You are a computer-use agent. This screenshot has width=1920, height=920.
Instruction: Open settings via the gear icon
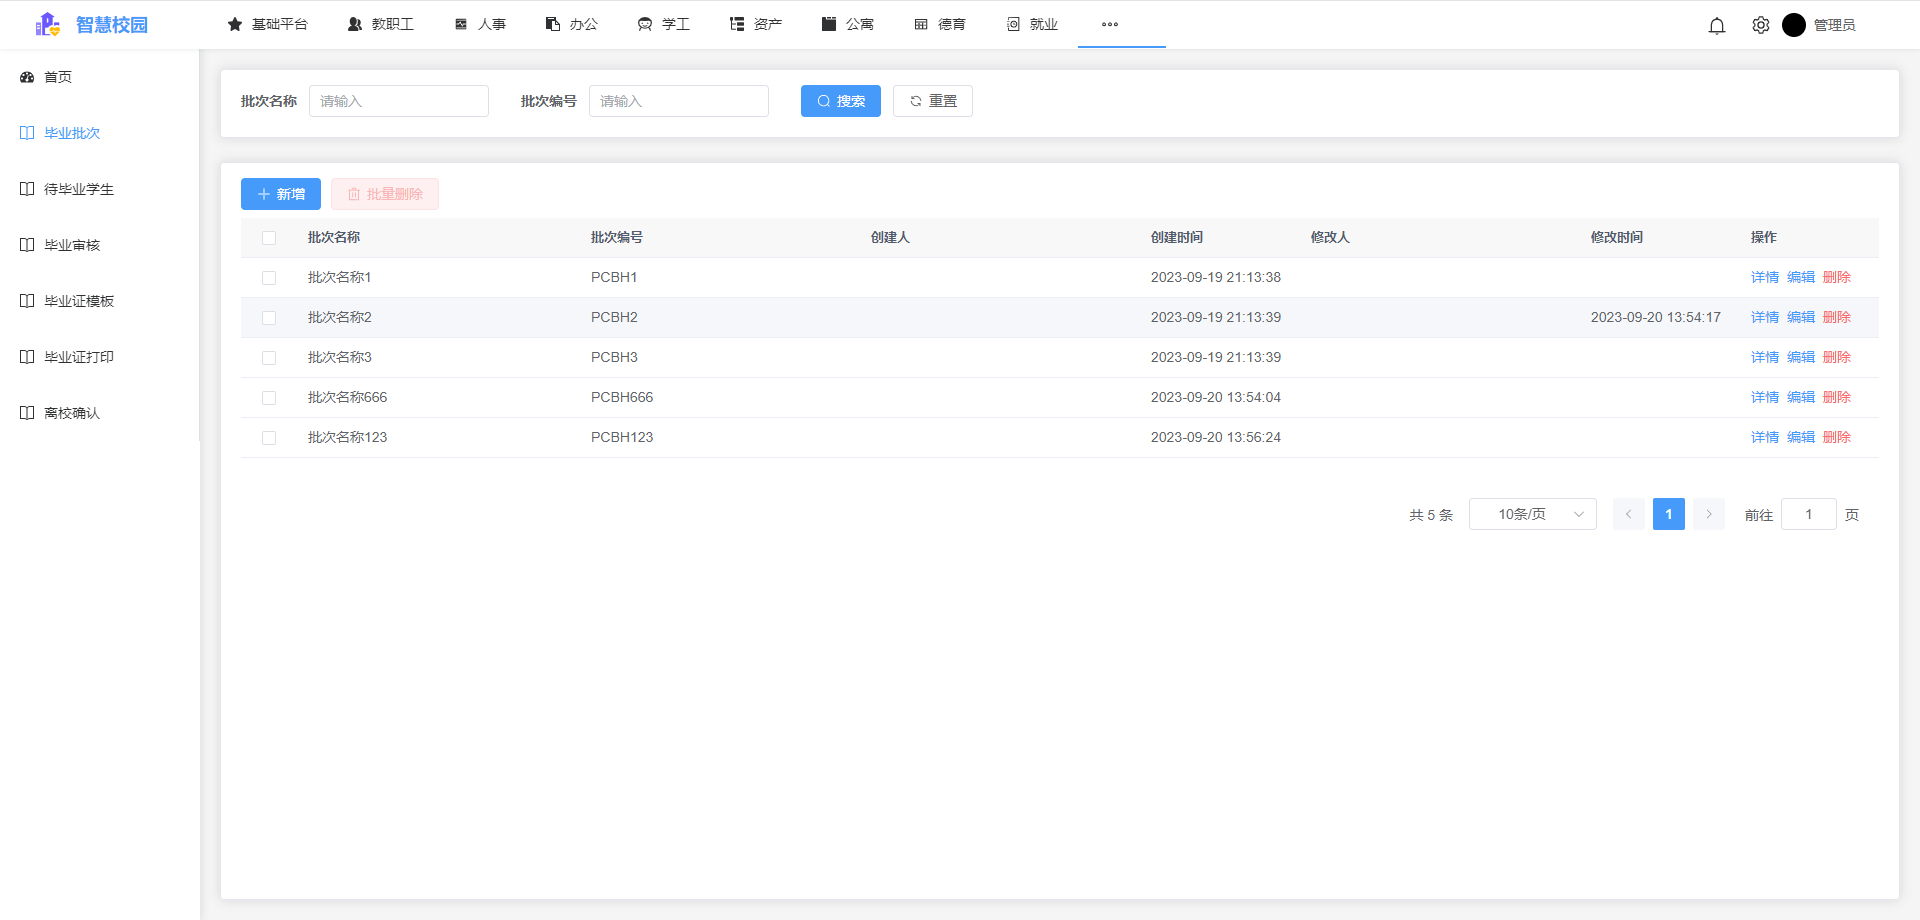1760,26
